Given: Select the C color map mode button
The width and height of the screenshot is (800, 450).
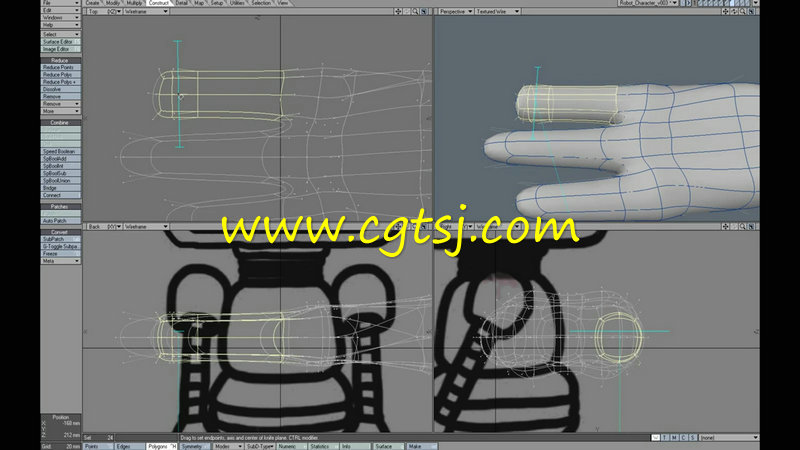Looking at the screenshot, I should click(684, 438).
